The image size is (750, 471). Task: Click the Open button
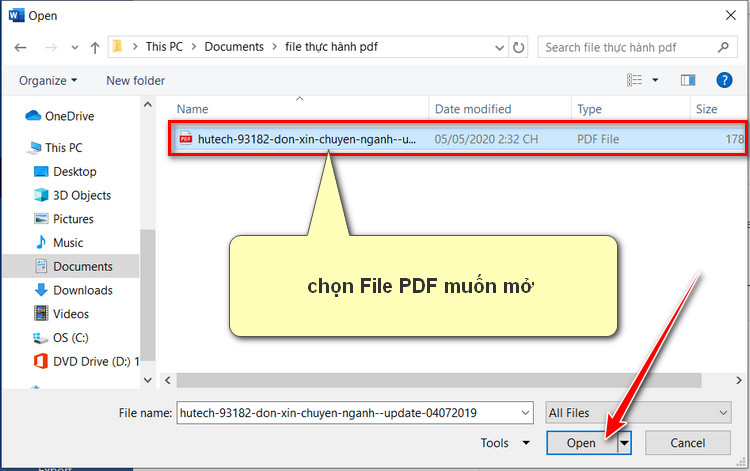pos(582,443)
